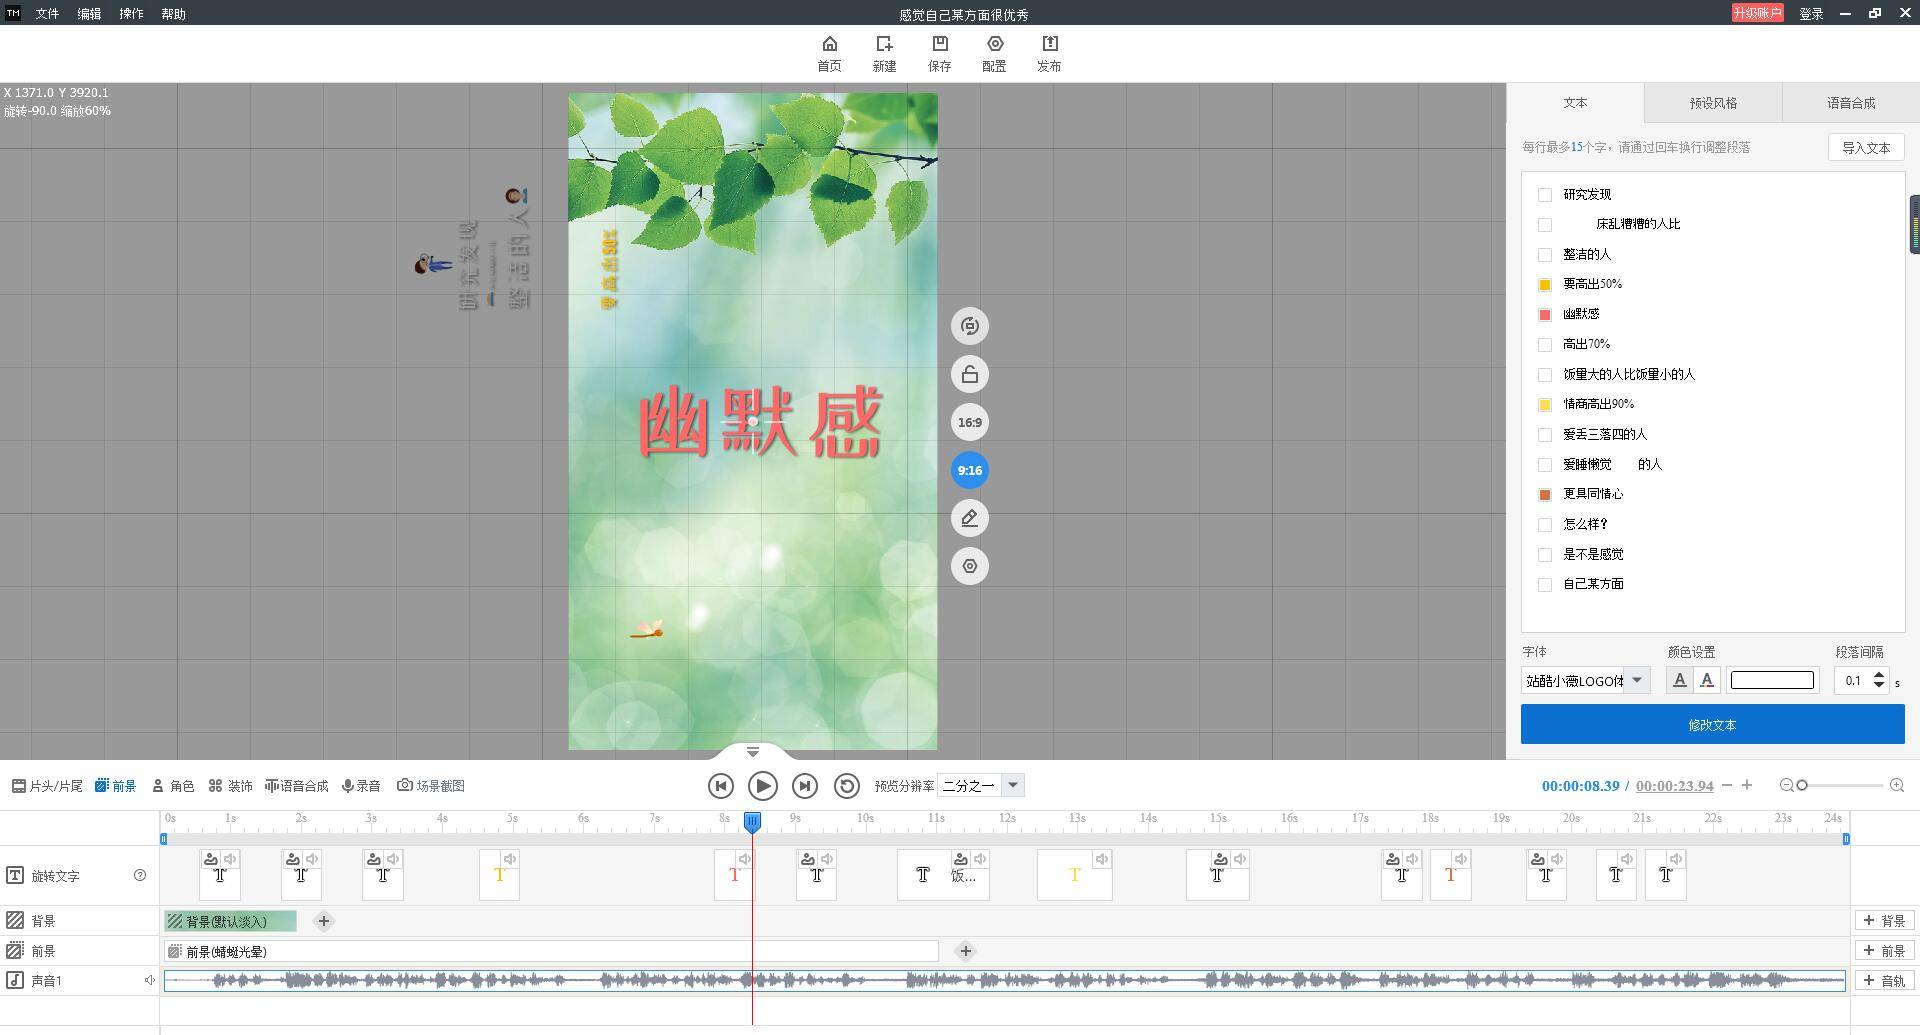Select the 16:9 aspect ratio button
The width and height of the screenshot is (1920, 1035).
969,422
